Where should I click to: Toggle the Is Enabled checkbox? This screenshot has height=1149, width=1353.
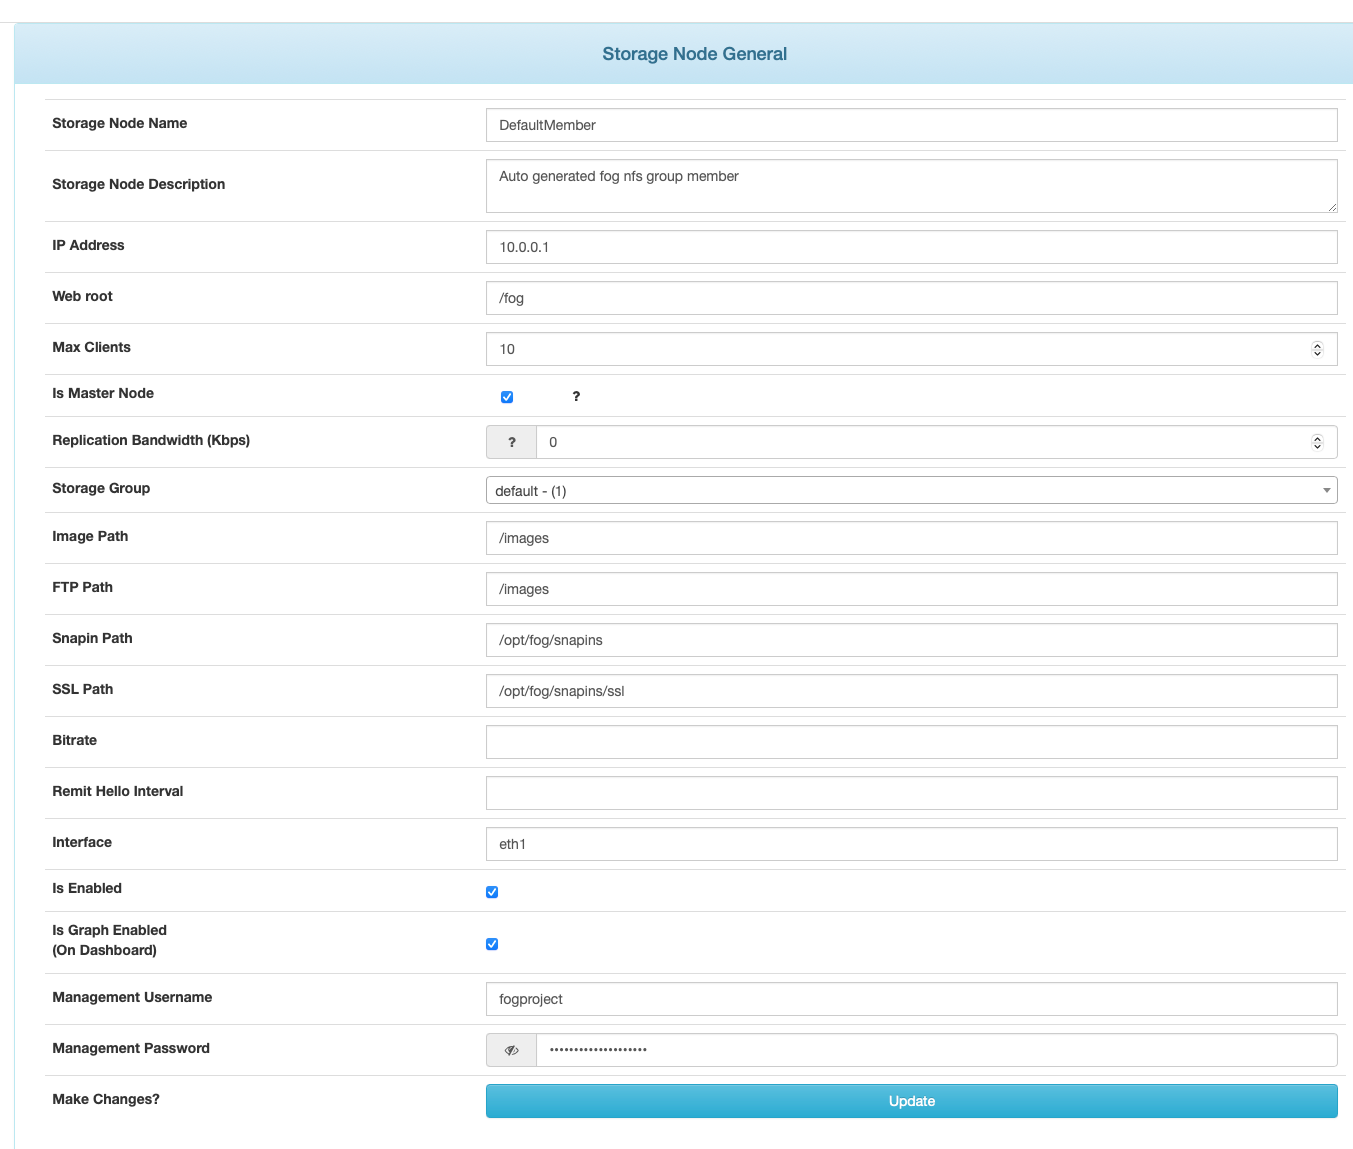click(492, 892)
